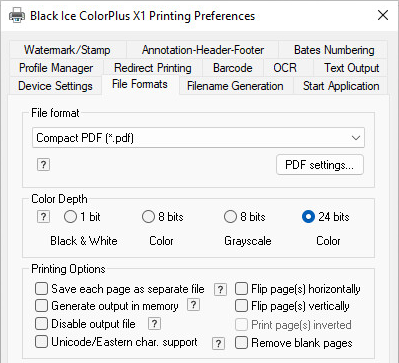Image resolution: width=399 pixels, height=363 pixels.
Task: Click the PDF settings... button
Action: click(x=320, y=165)
